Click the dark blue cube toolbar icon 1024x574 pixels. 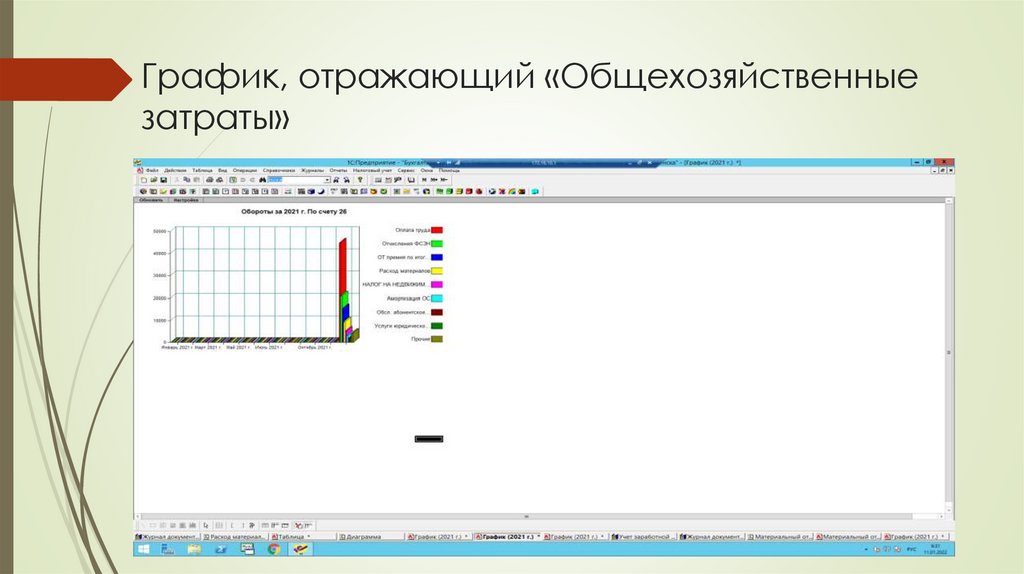coord(311,191)
